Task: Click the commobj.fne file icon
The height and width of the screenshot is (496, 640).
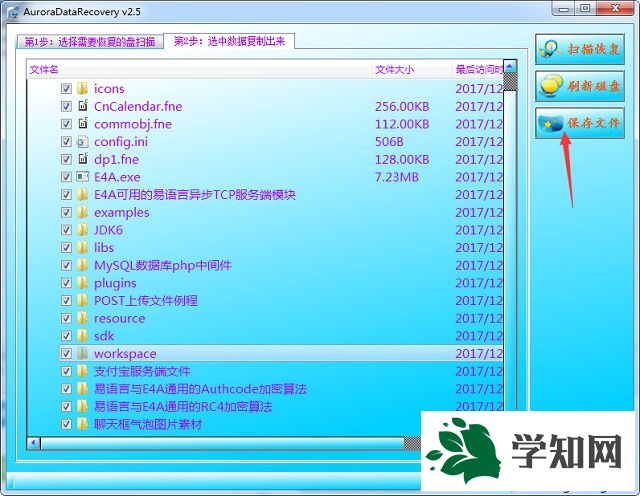Action: (x=82, y=124)
